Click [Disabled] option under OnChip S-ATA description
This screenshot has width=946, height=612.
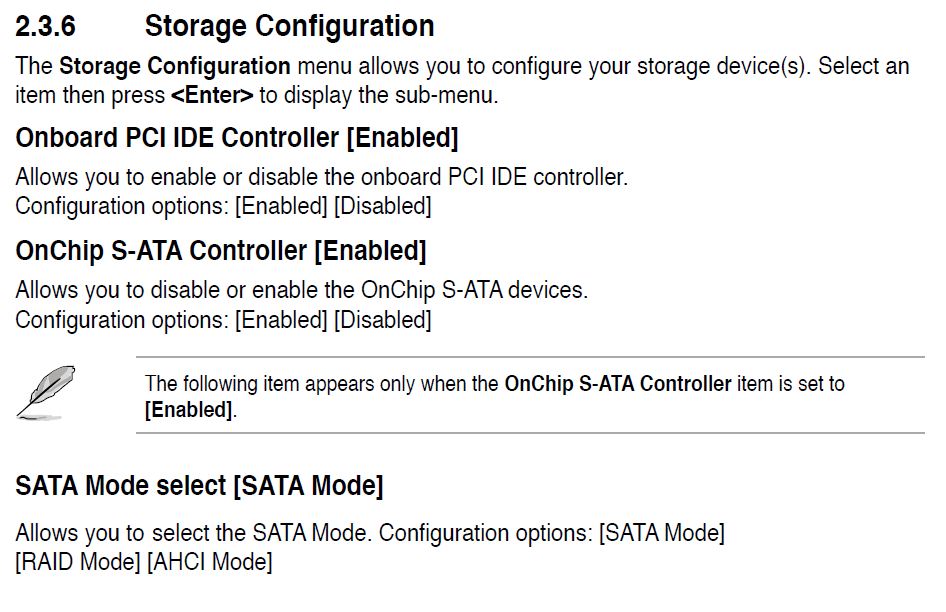click(x=383, y=320)
